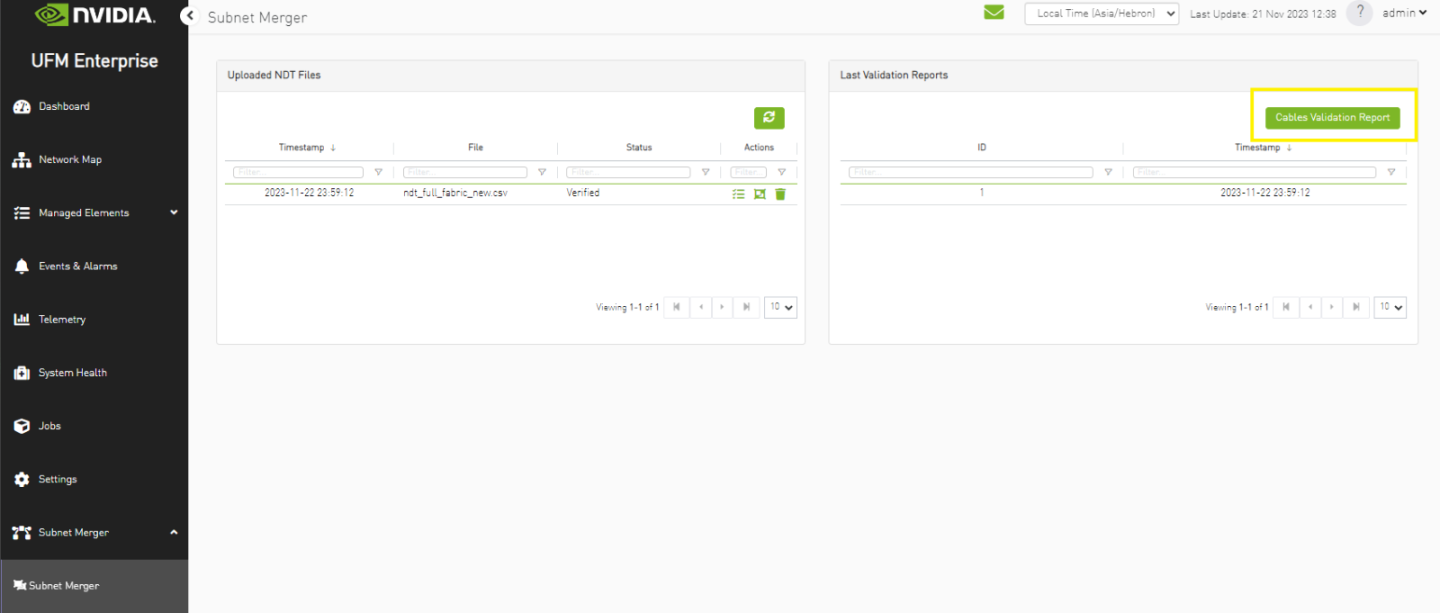The width and height of the screenshot is (1440, 613).
Task: Open the mail envelope notifications icon
Action: tap(993, 13)
